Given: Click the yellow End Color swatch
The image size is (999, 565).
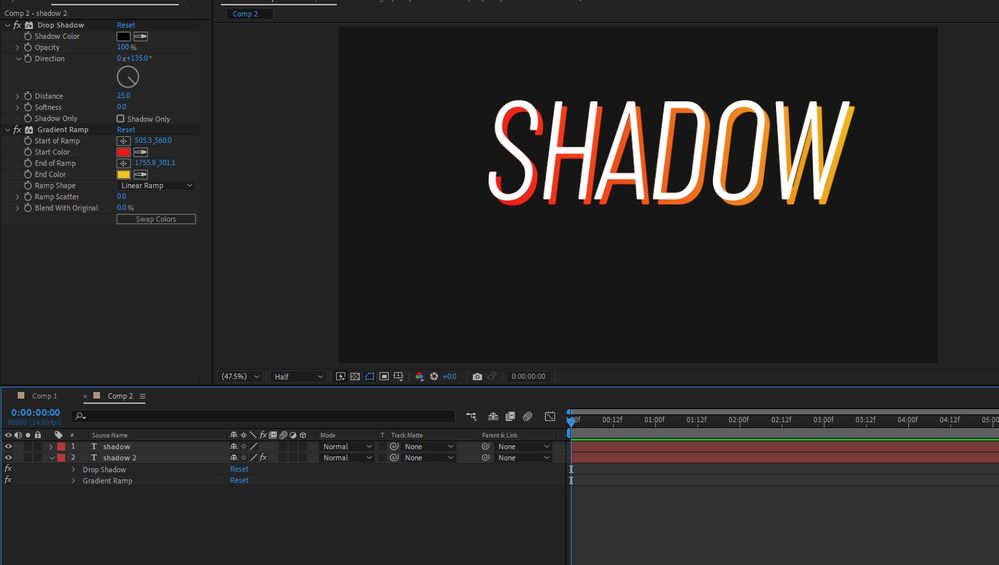Looking at the screenshot, I should tap(124, 175).
